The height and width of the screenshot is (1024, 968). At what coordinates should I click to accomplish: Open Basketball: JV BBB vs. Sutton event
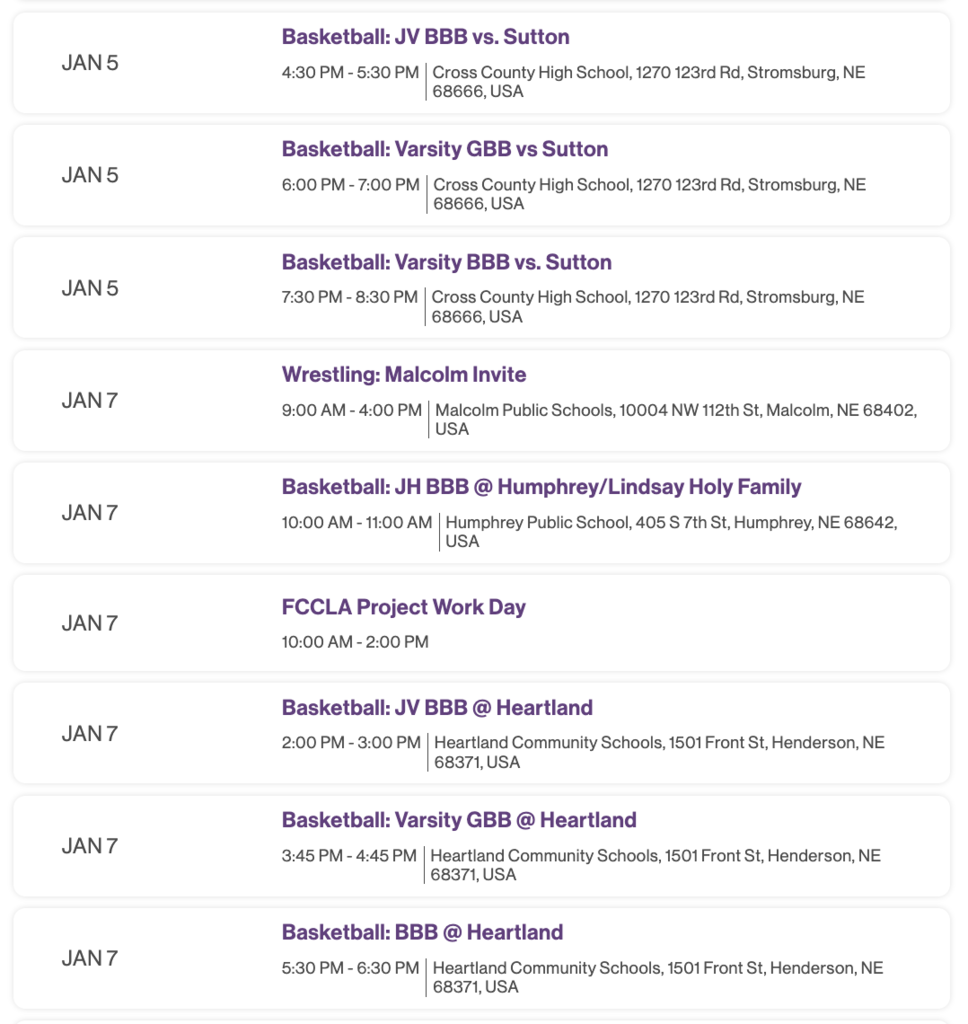(x=425, y=37)
